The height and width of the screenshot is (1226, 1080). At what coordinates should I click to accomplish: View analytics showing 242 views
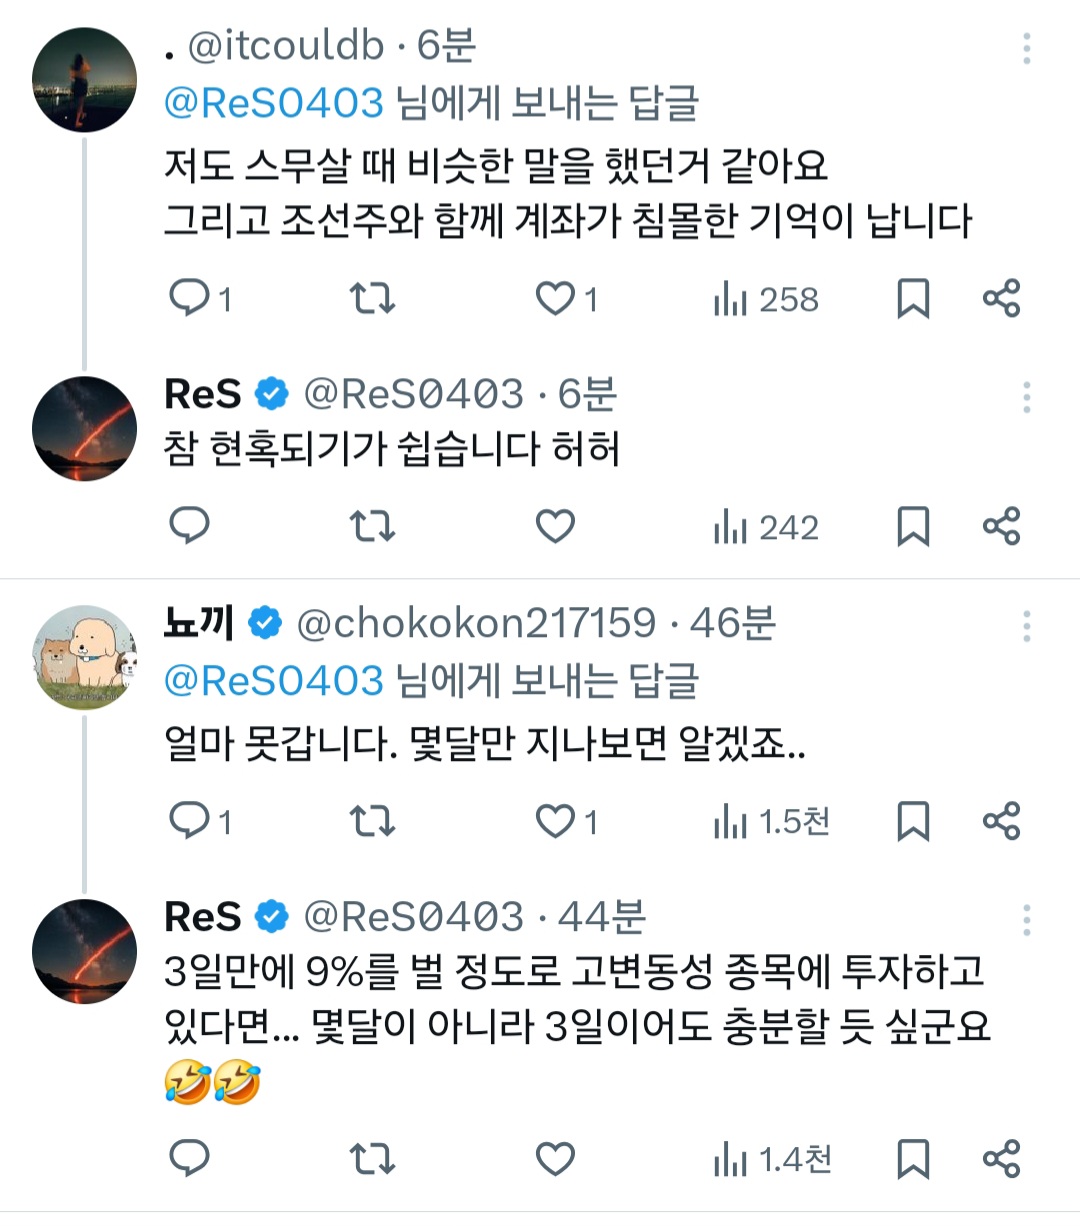767,527
